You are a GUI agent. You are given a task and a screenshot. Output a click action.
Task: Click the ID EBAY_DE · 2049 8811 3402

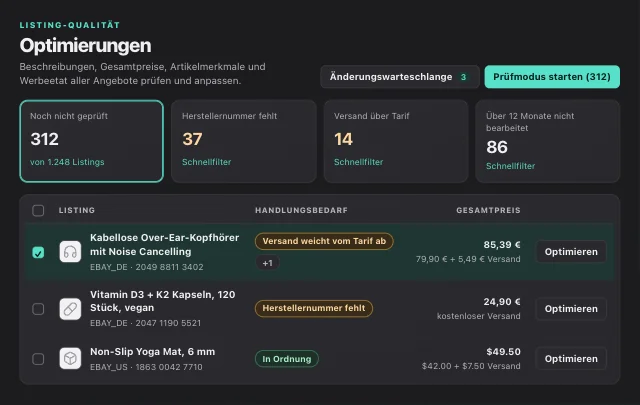pyautogui.click(x=147, y=267)
